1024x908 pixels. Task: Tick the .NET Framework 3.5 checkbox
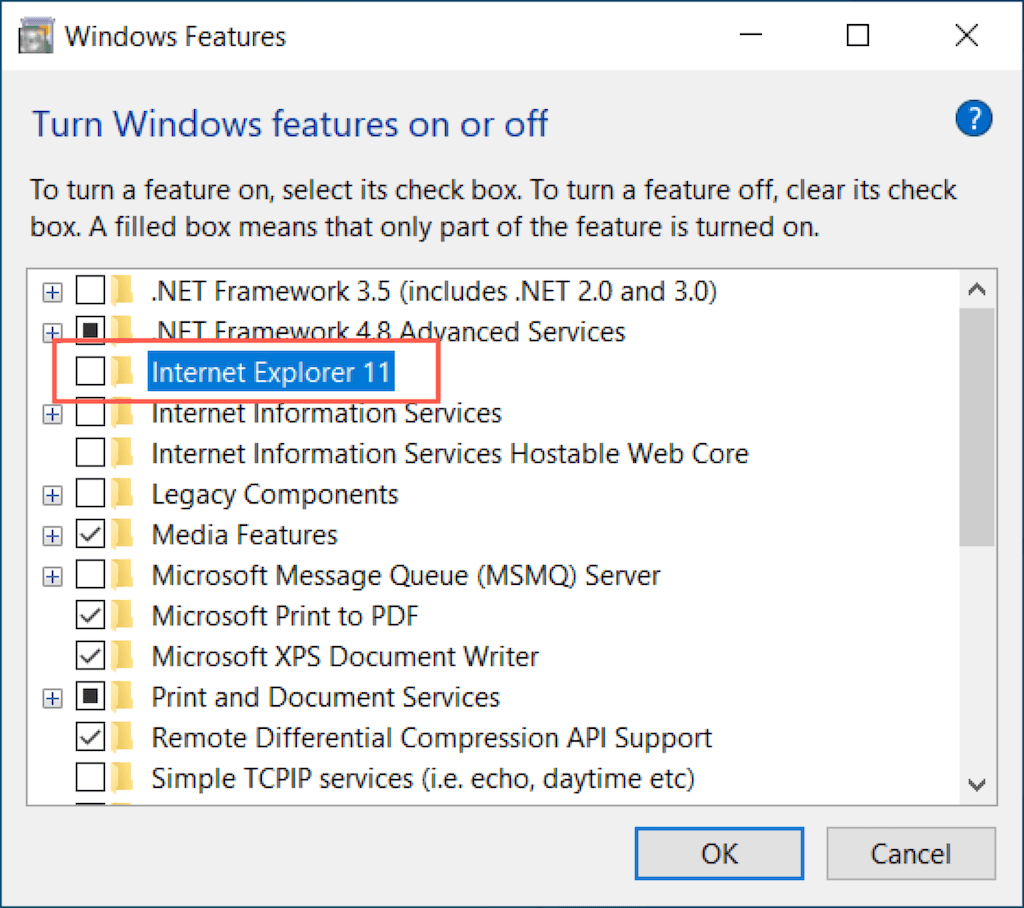coord(91,292)
